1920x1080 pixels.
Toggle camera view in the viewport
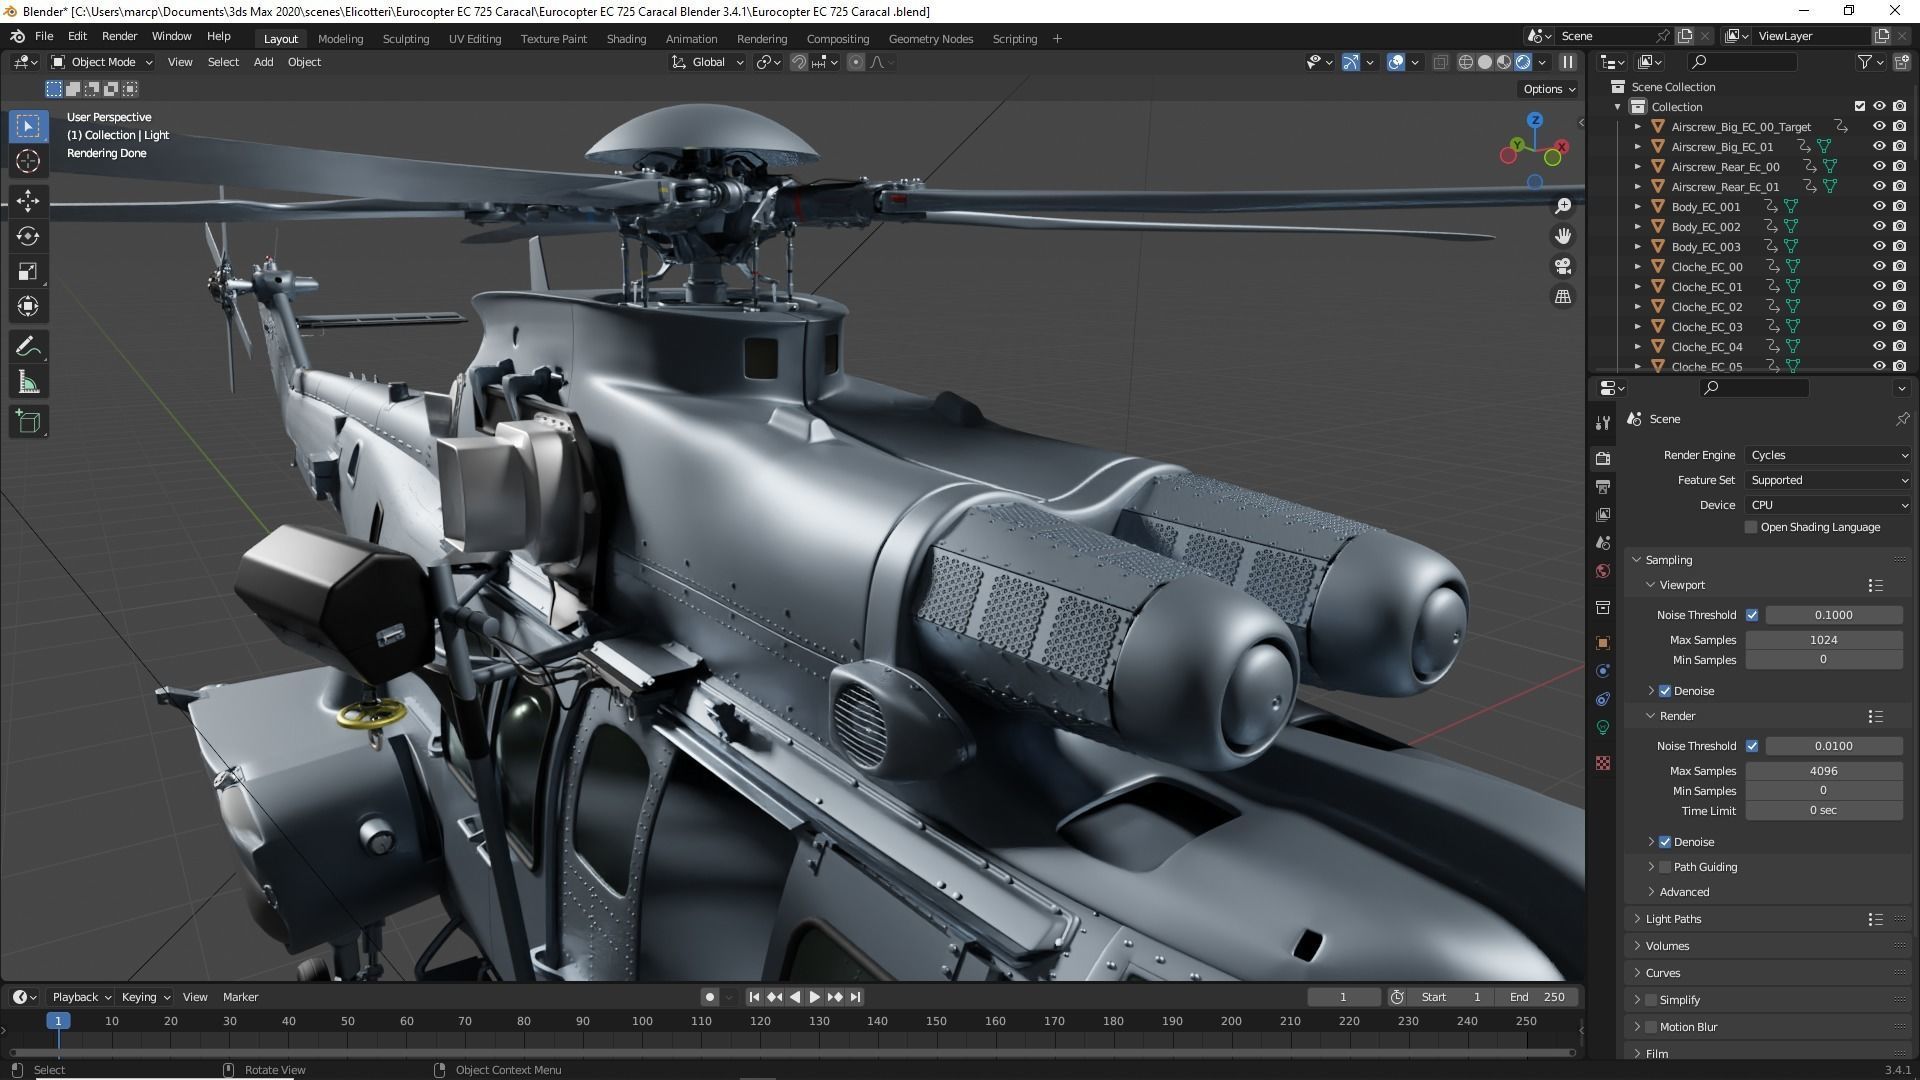(x=1562, y=267)
